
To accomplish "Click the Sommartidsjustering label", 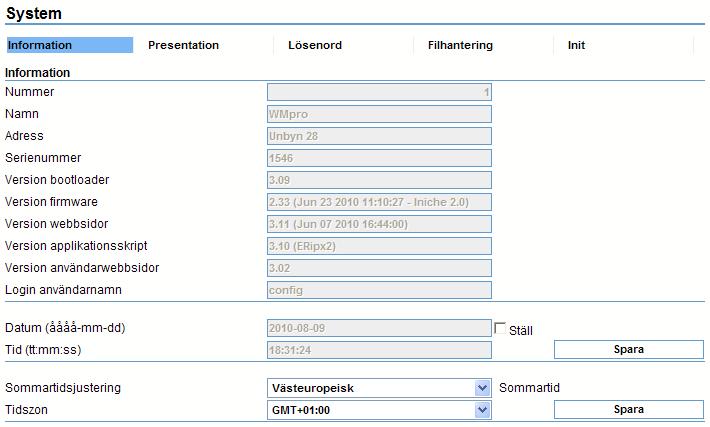I will (63, 388).
